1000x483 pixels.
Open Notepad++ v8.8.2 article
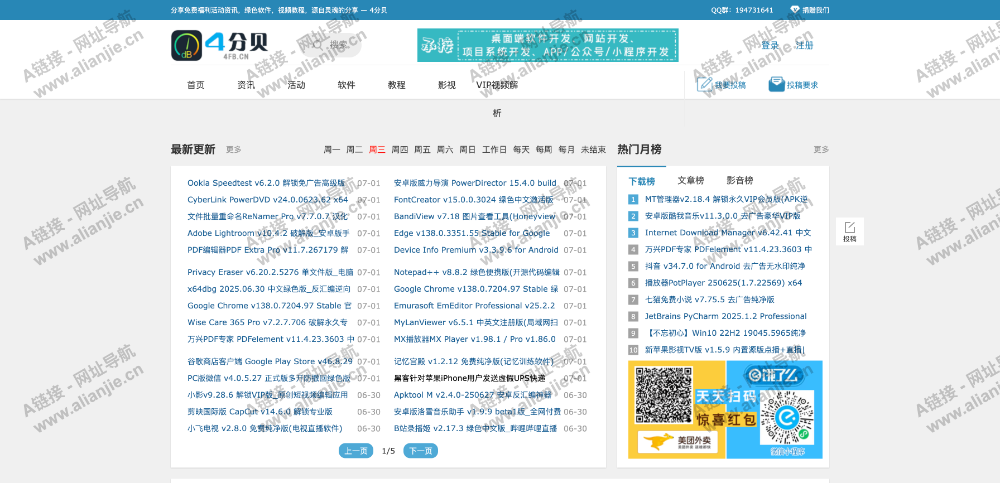click(476, 272)
